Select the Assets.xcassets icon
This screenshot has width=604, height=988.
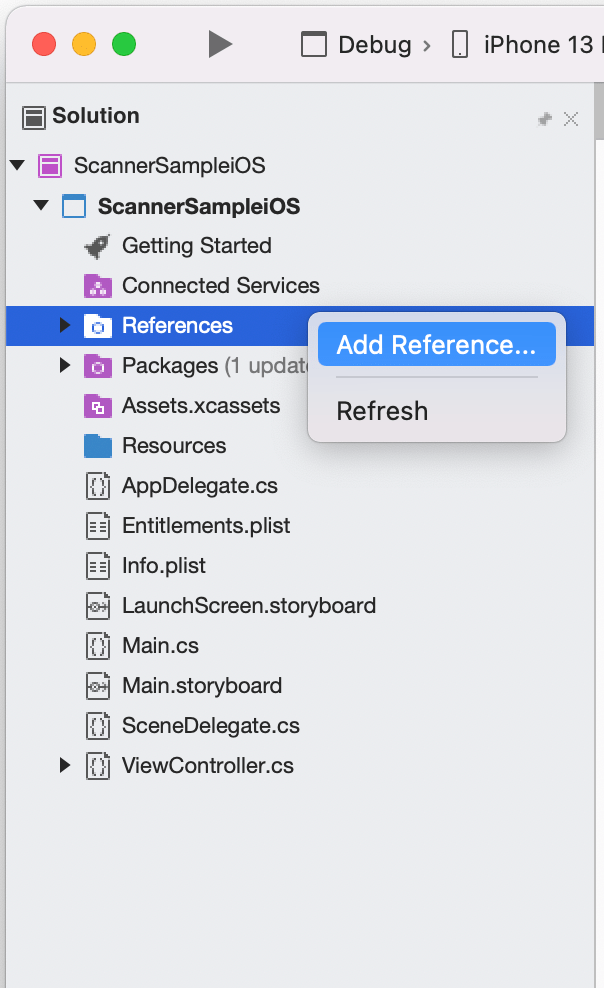click(x=97, y=406)
